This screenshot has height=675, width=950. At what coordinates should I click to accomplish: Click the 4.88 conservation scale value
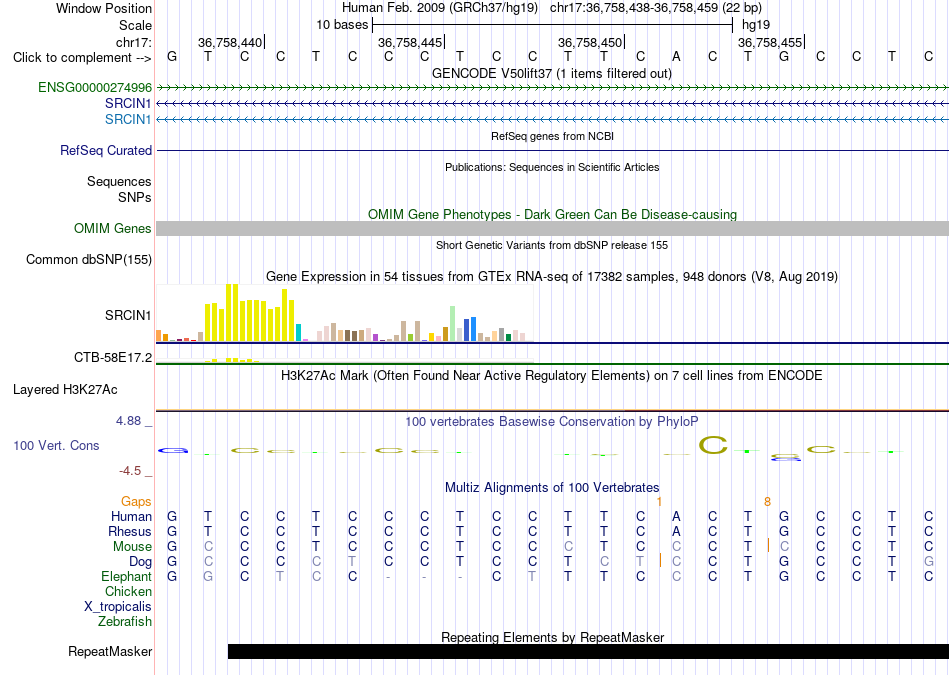coord(129,421)
